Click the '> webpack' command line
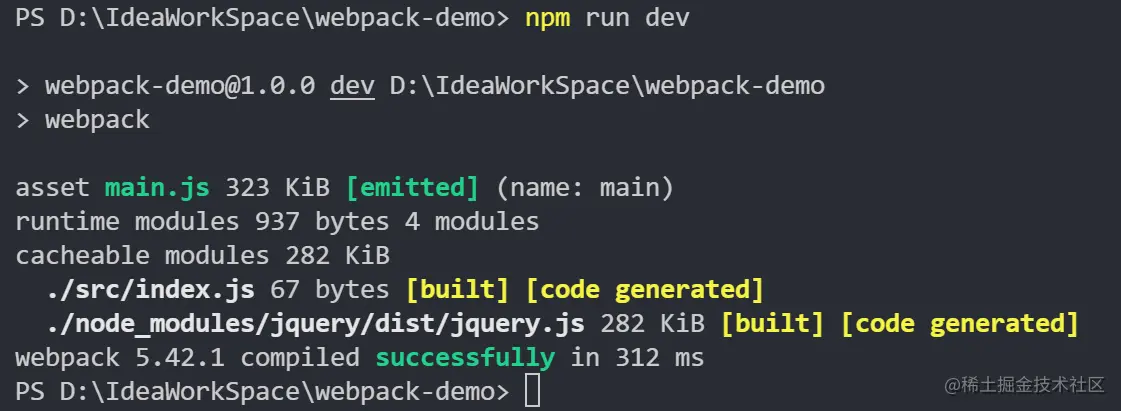Image resolution: width=1121 pixels, height=411 pixels. point(83,120)
